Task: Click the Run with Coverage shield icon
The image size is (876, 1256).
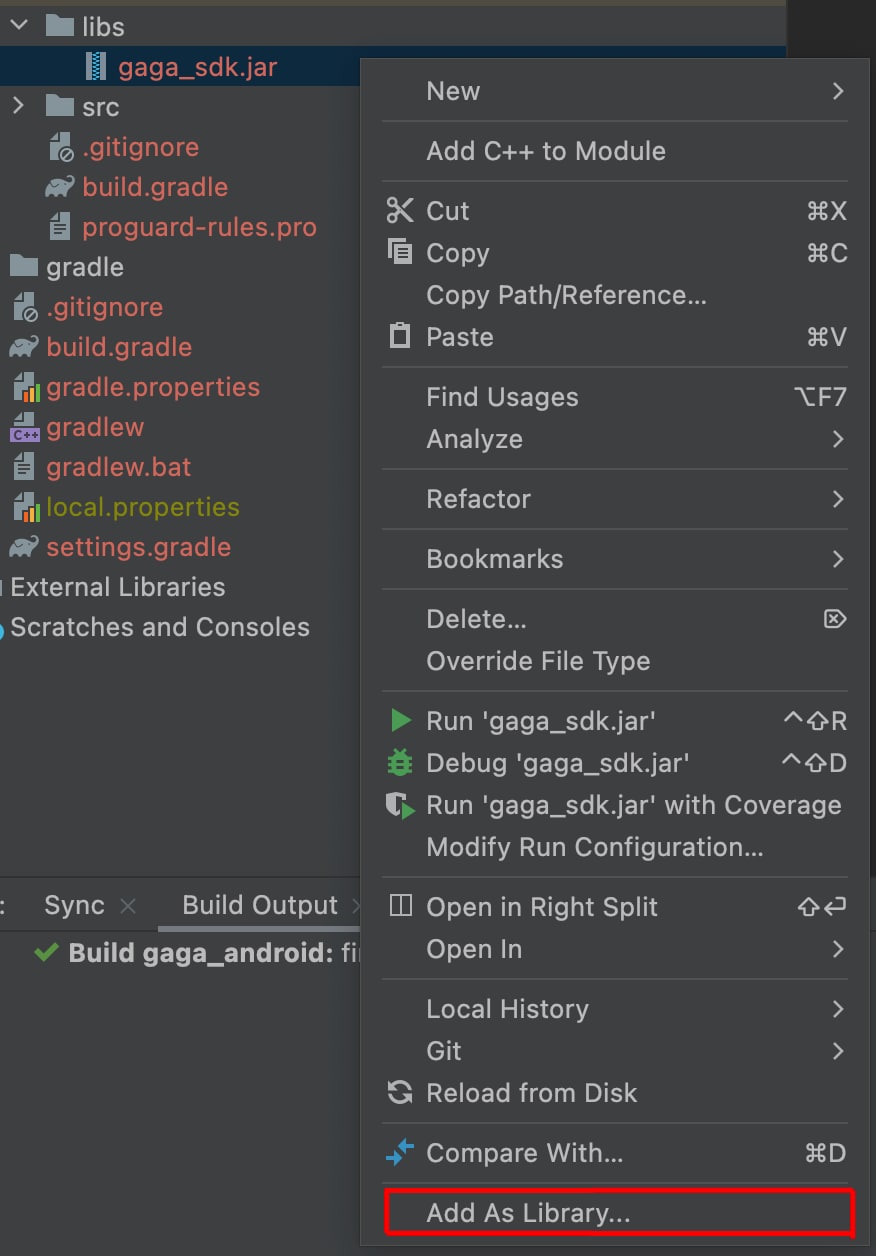Action: (400, 806)
